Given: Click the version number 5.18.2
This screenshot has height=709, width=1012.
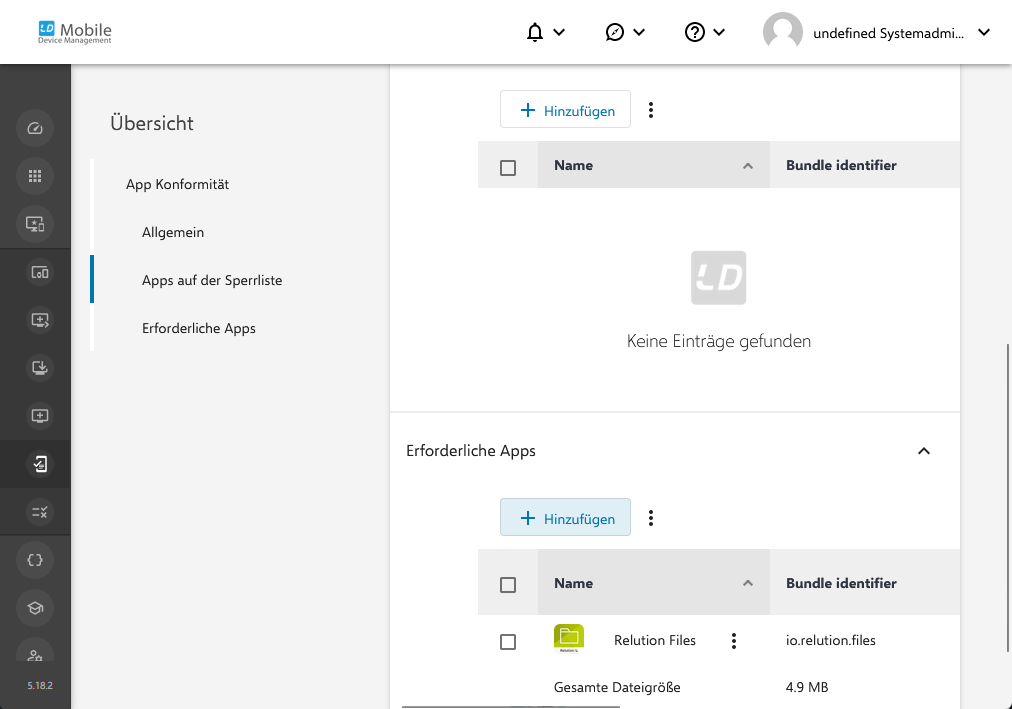Looking at the screenshot, I should [40, 686].
